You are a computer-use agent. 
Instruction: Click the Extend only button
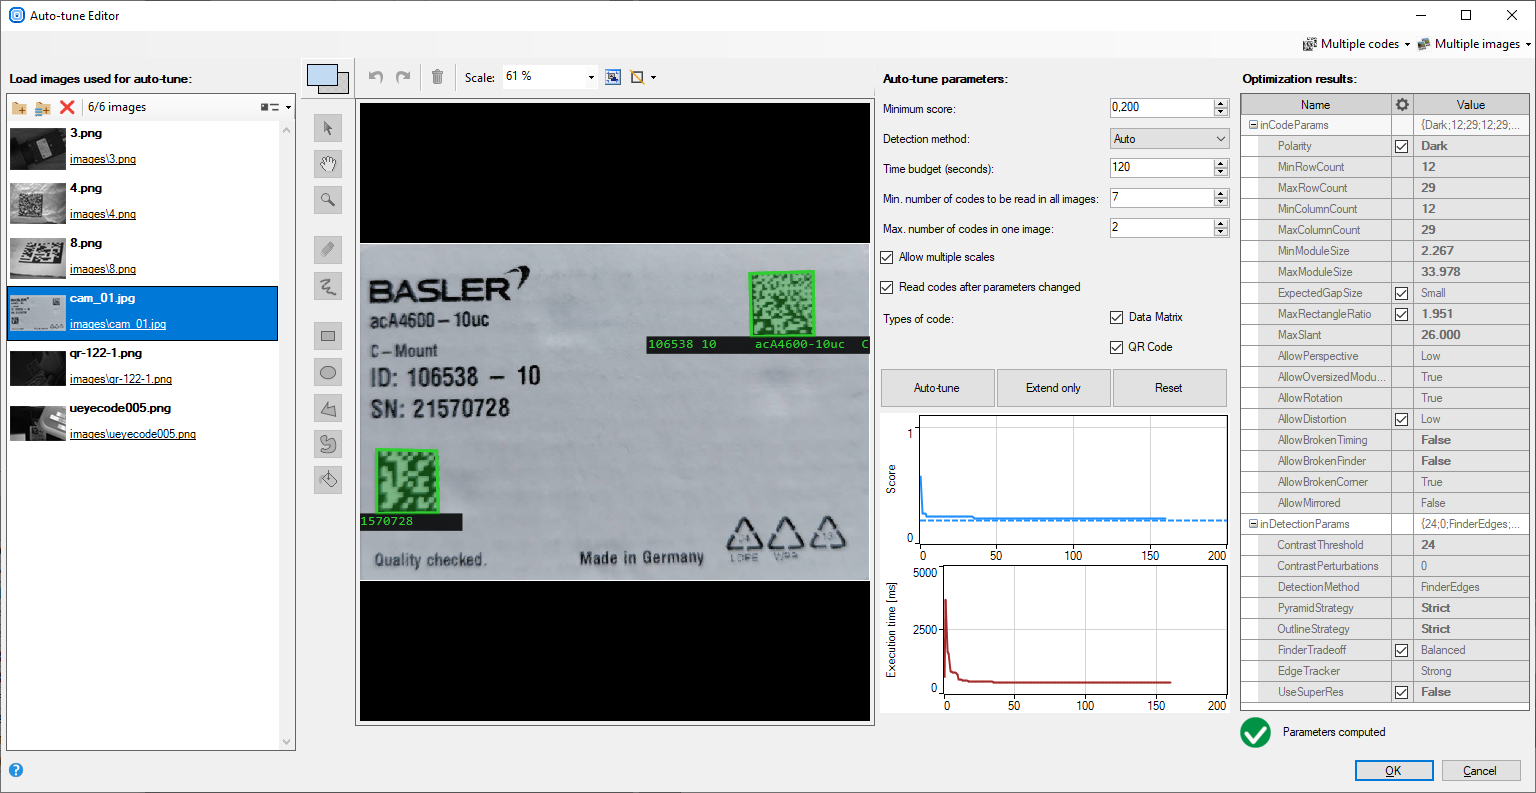point(1053,388)
